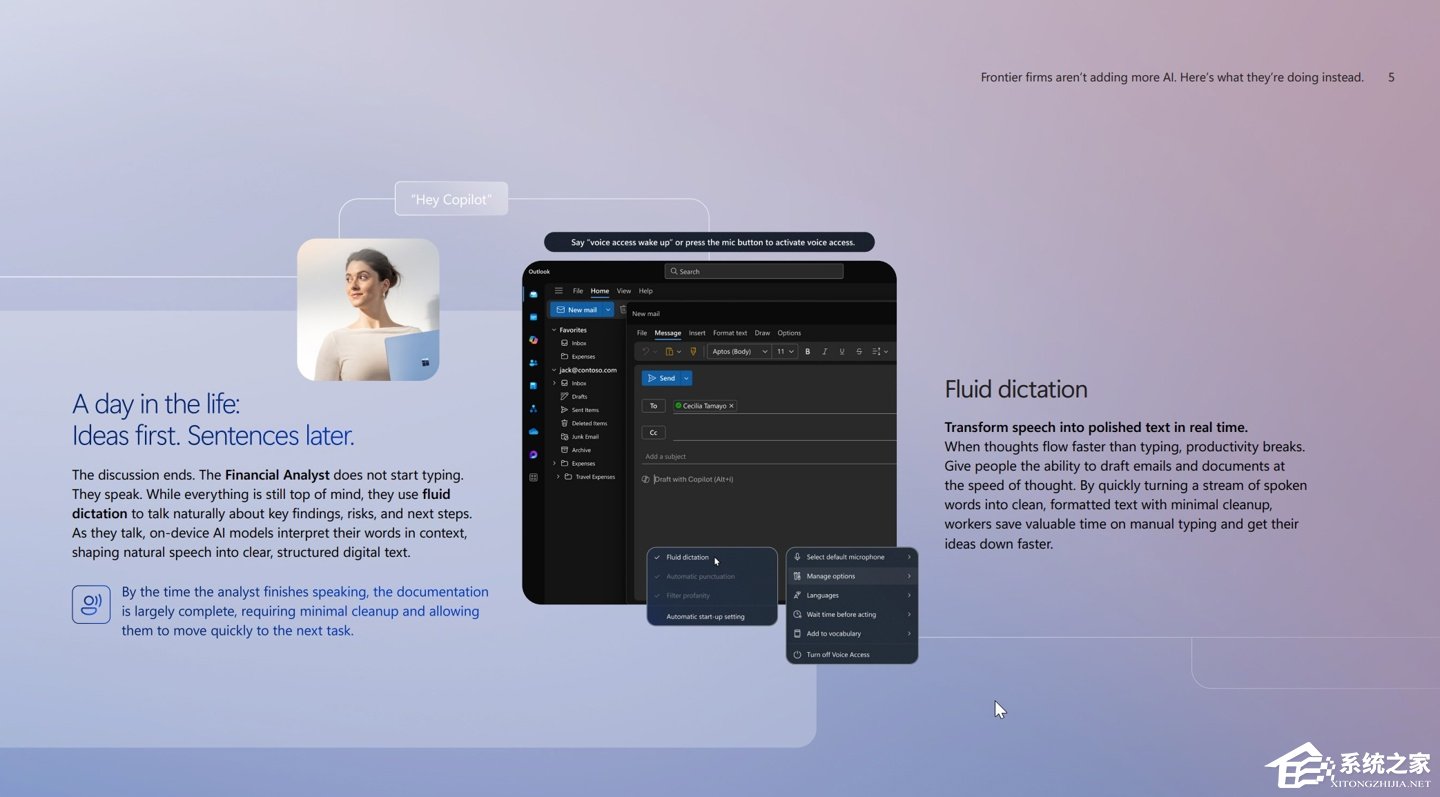Image resolution: width=1440 pixels, height=797 pixels.
Task: Switch to the Draw tab in New mail
Action: 762,333
